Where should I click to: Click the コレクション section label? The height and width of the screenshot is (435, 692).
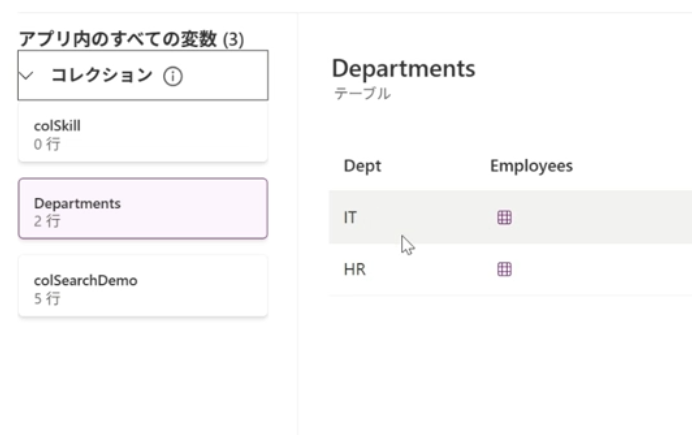tap(101, 76)
